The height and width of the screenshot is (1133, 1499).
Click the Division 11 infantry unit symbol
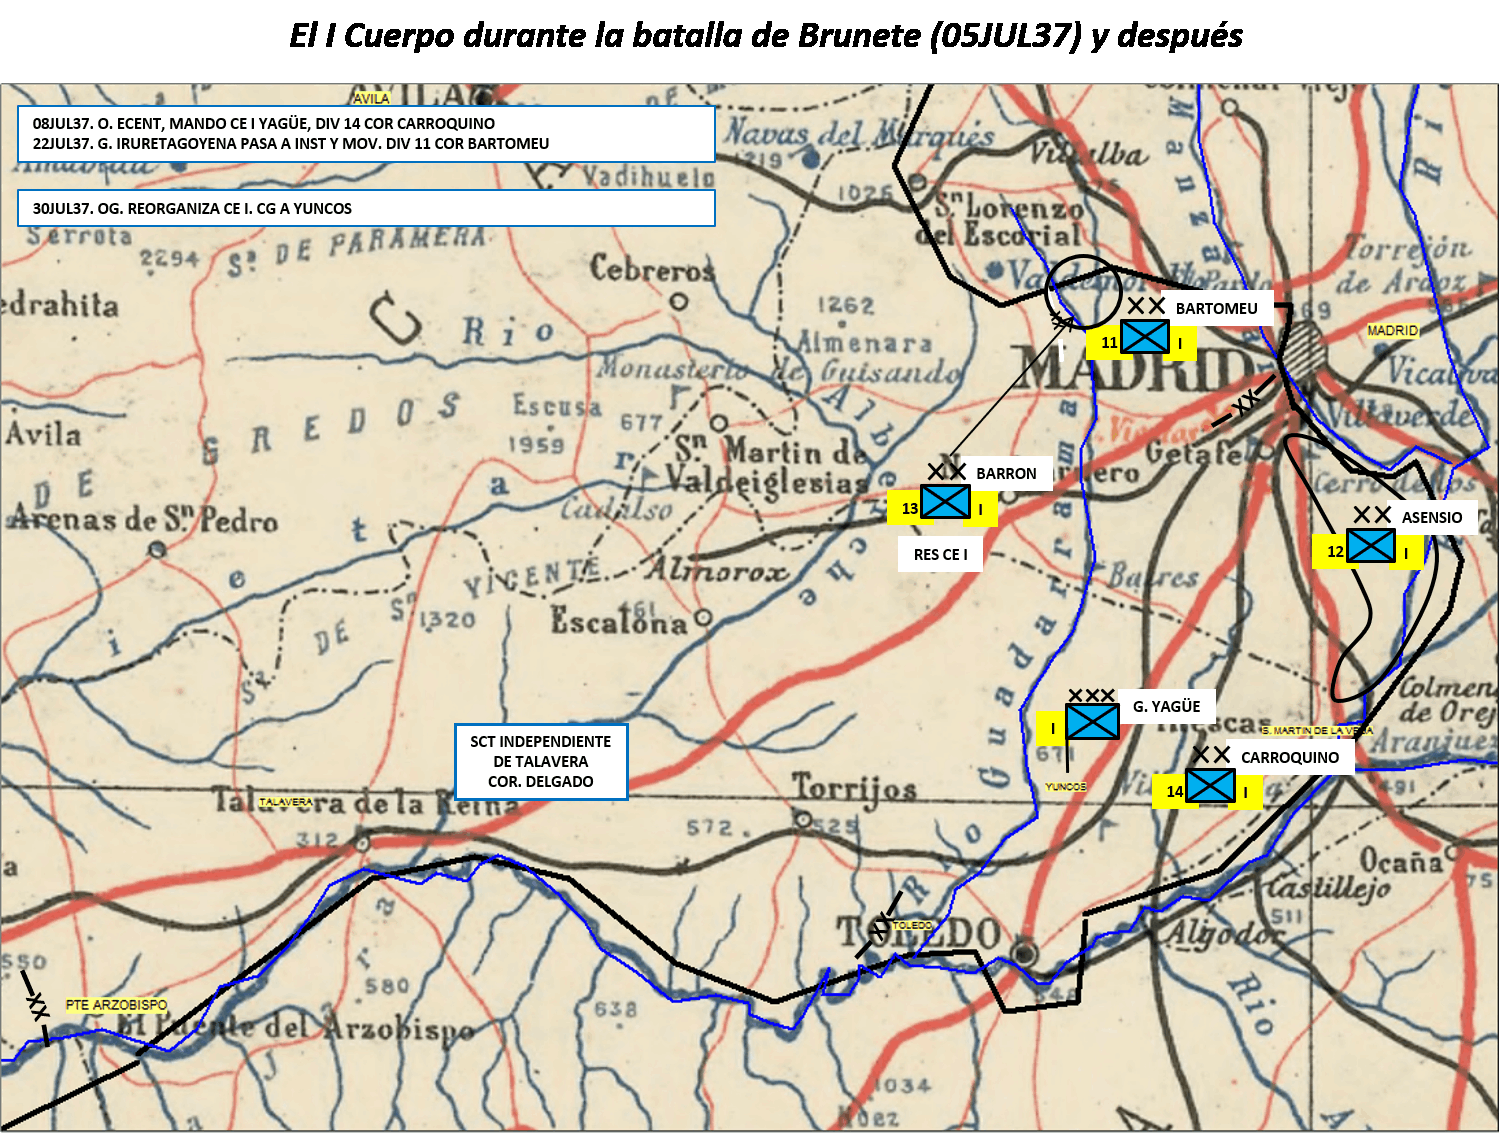[1145, 337]
